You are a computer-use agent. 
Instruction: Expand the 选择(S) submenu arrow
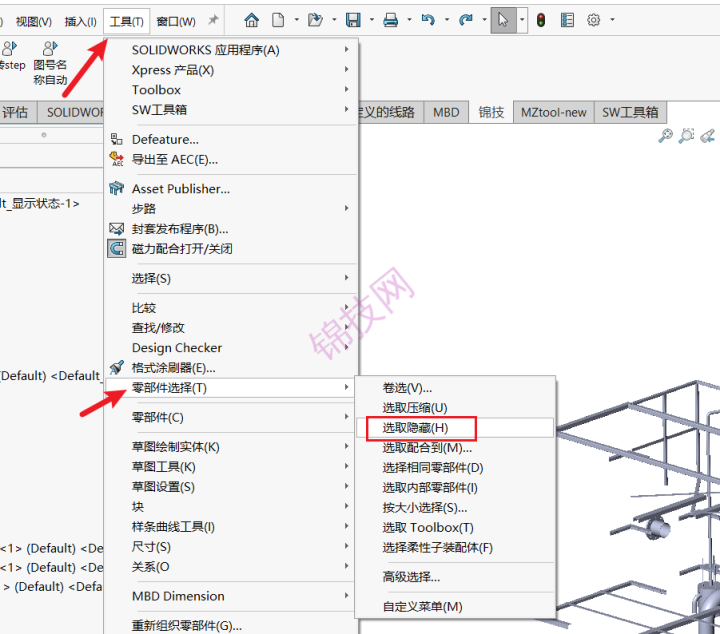(x=347, y=278)
